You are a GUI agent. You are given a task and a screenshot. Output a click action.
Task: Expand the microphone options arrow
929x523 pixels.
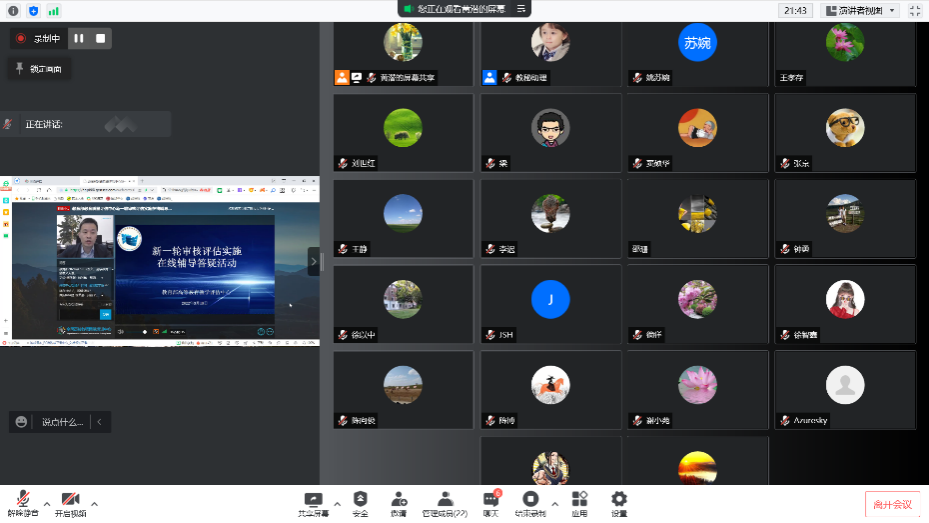(x=46, y=503)
